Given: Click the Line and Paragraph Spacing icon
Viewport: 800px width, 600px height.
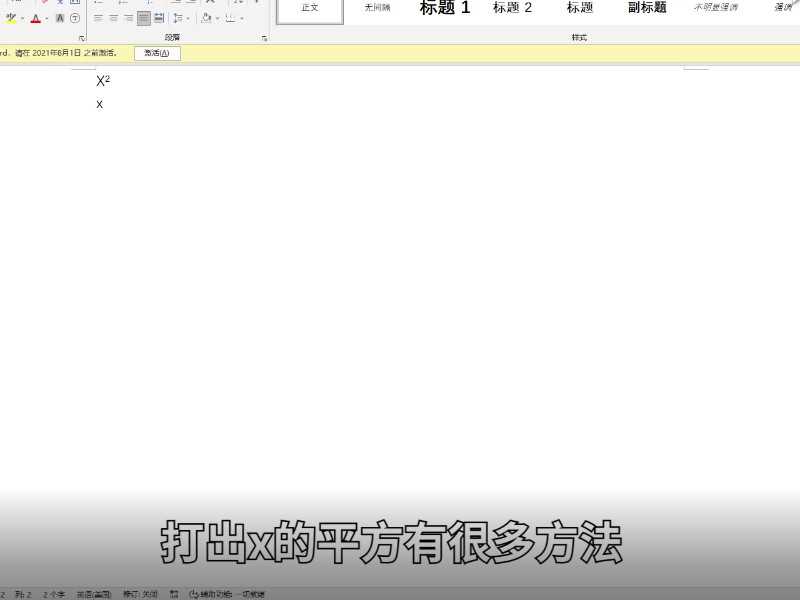Looking at the screenshot, I should click(177, 17).
